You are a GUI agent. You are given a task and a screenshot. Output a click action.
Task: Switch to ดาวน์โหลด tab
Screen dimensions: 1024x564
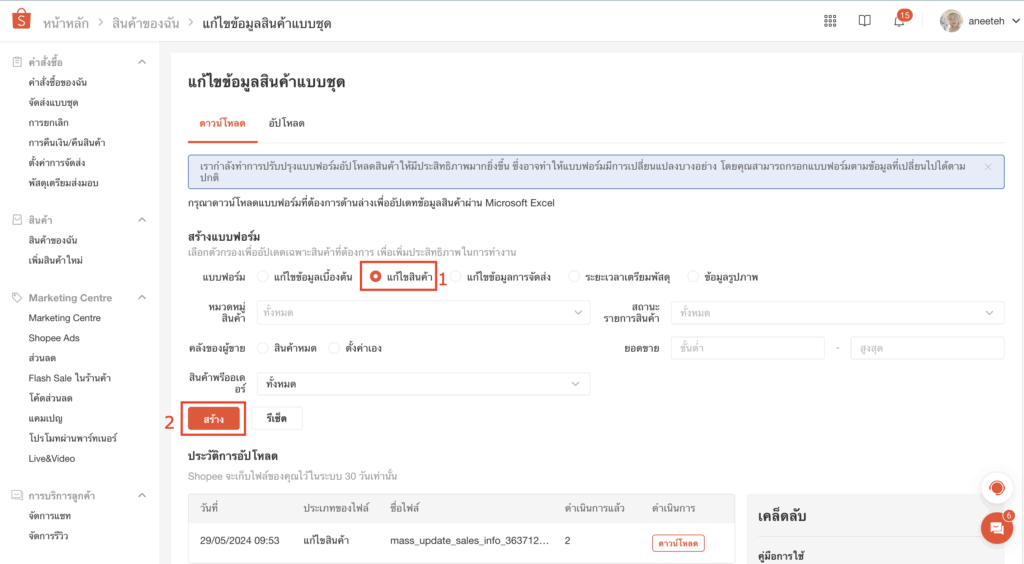pyautogui.click(x=223, y=123)
